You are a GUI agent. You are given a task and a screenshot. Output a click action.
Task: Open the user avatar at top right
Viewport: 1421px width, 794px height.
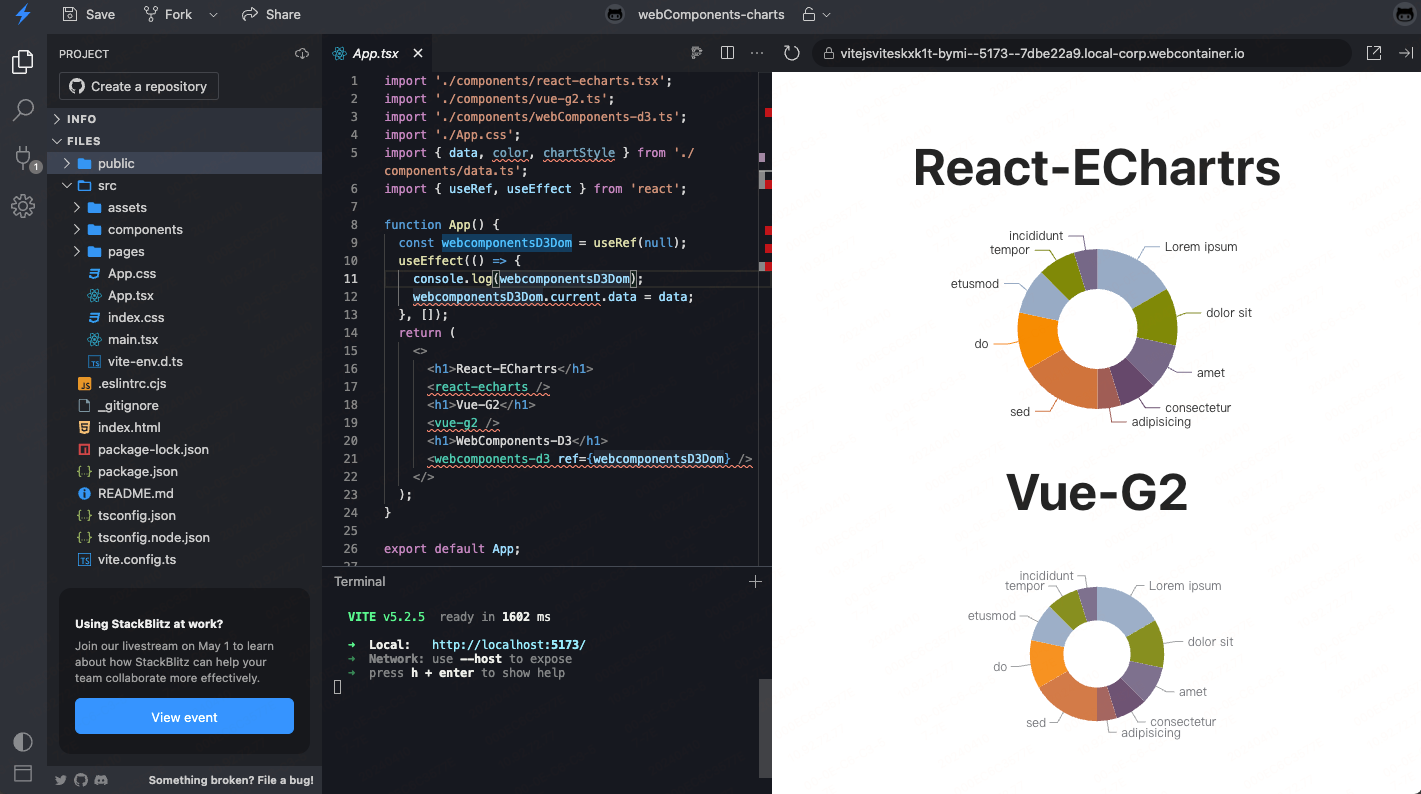pos(1405,14)
